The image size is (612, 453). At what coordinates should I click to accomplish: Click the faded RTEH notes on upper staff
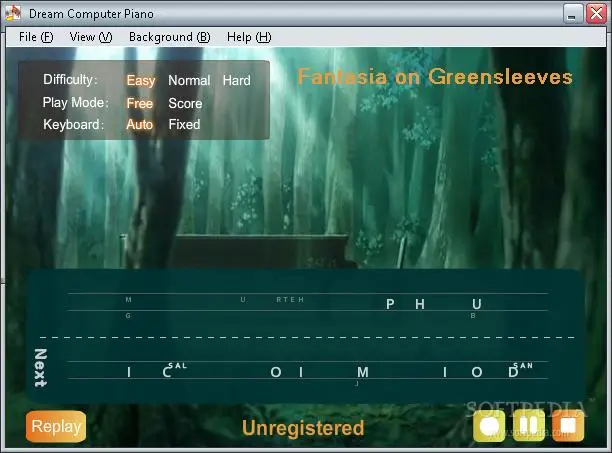[290, 300]
